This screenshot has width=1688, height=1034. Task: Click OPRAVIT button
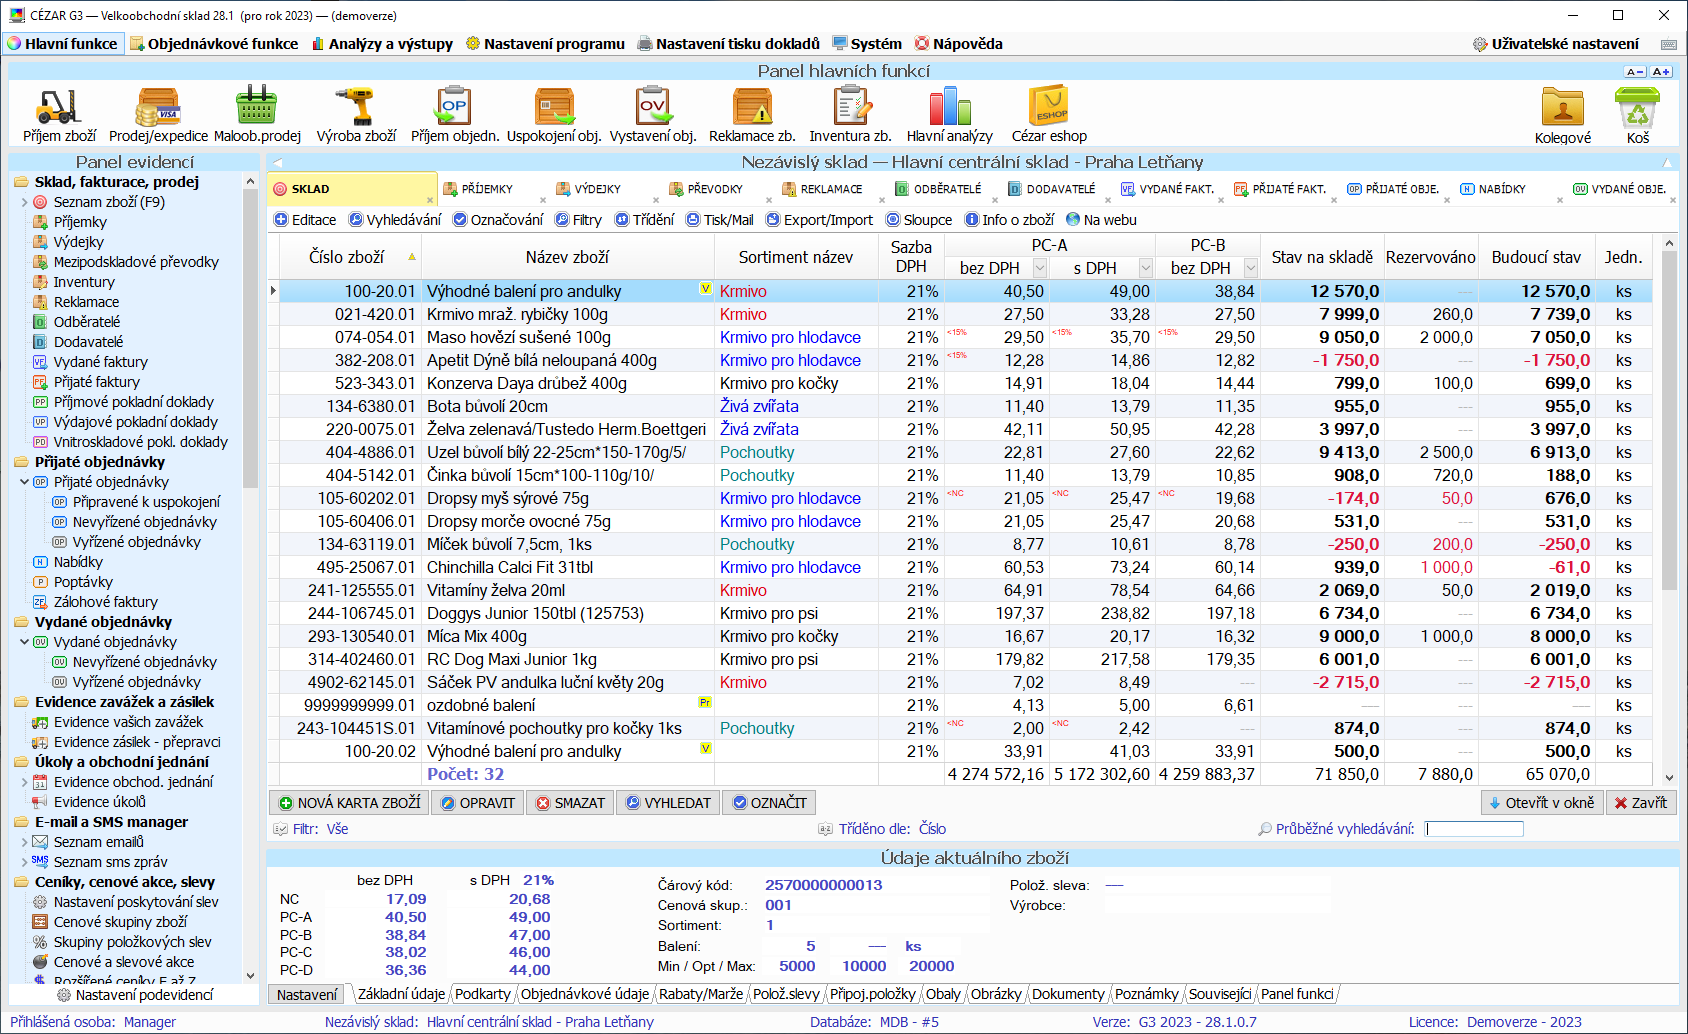coord(477,803)
